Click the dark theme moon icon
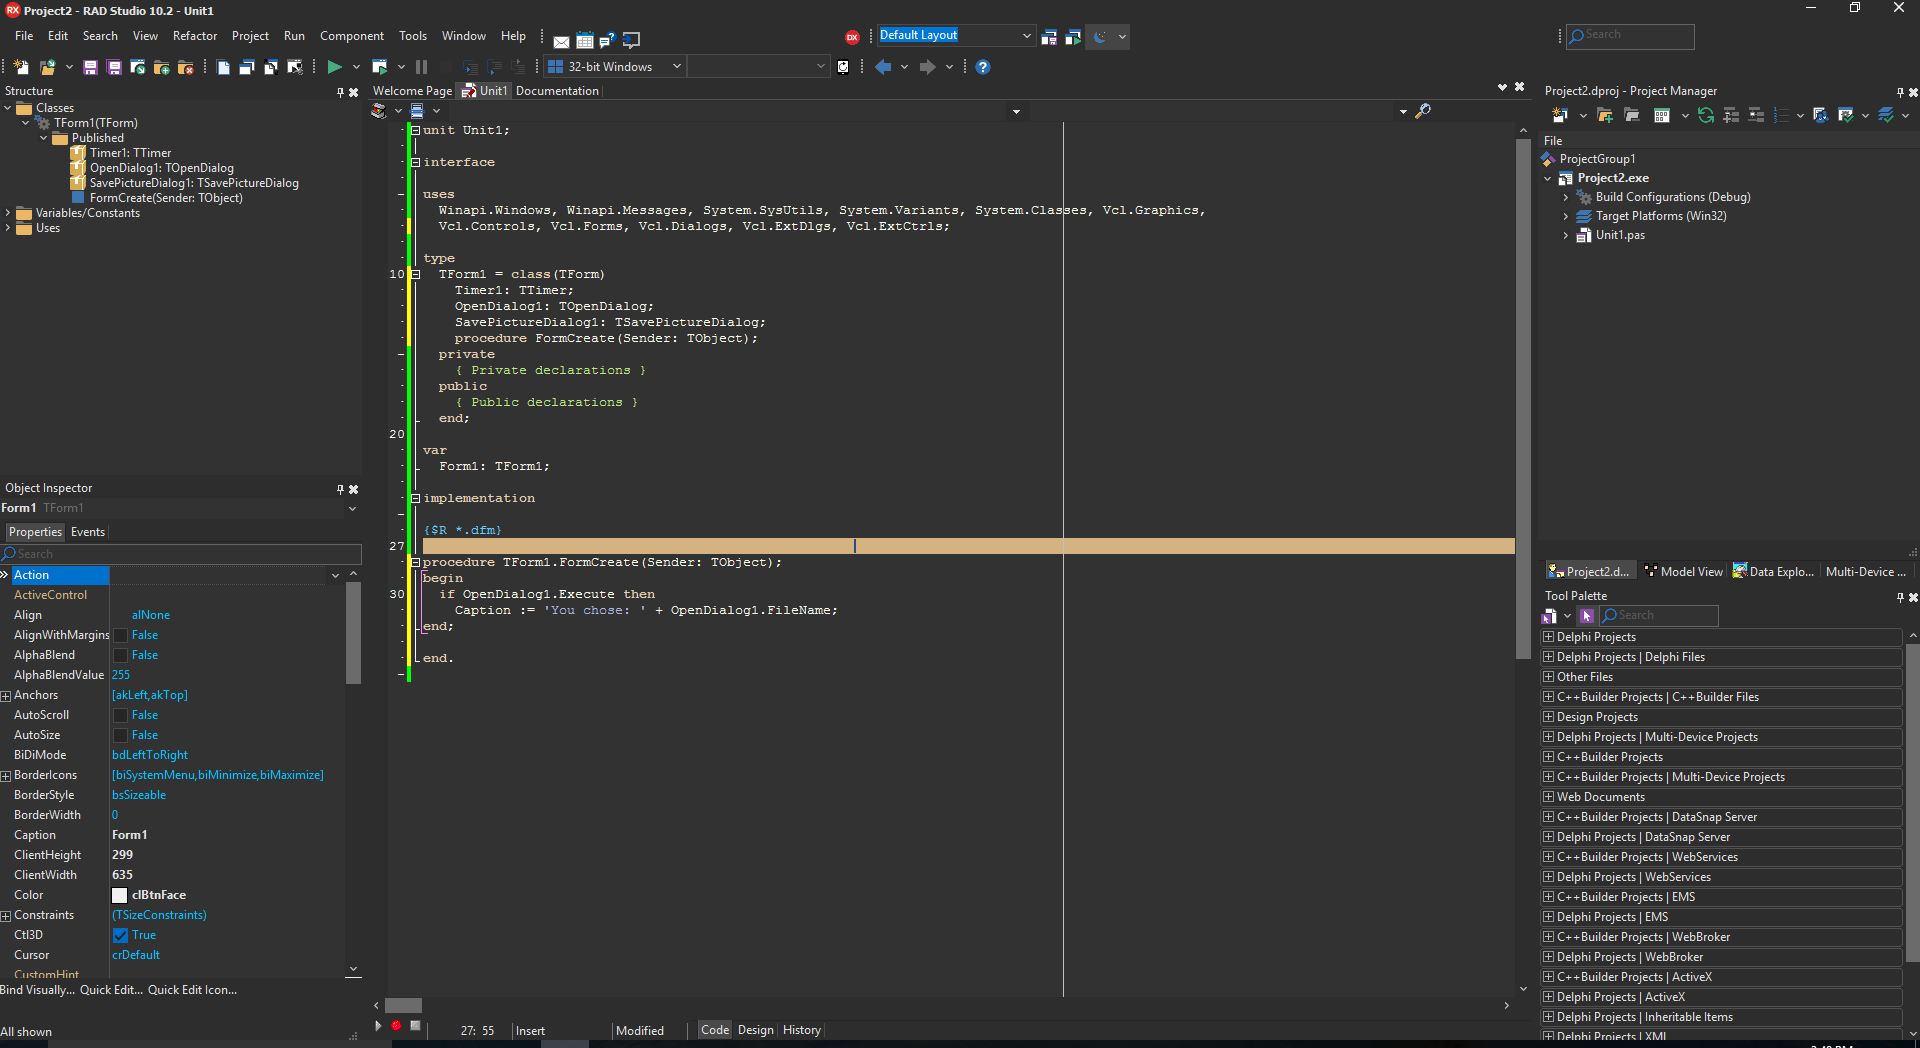1920x1048 pixels. [1100, 37]
